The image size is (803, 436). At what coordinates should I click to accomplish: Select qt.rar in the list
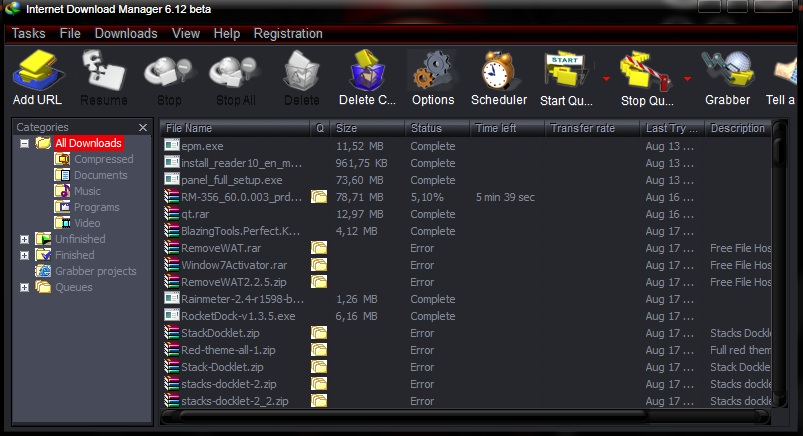195,214
